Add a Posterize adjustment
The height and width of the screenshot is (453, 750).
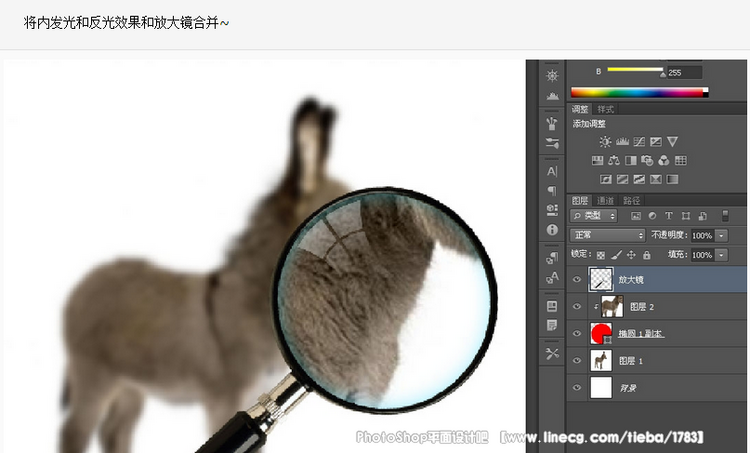[x=623, y=179]
